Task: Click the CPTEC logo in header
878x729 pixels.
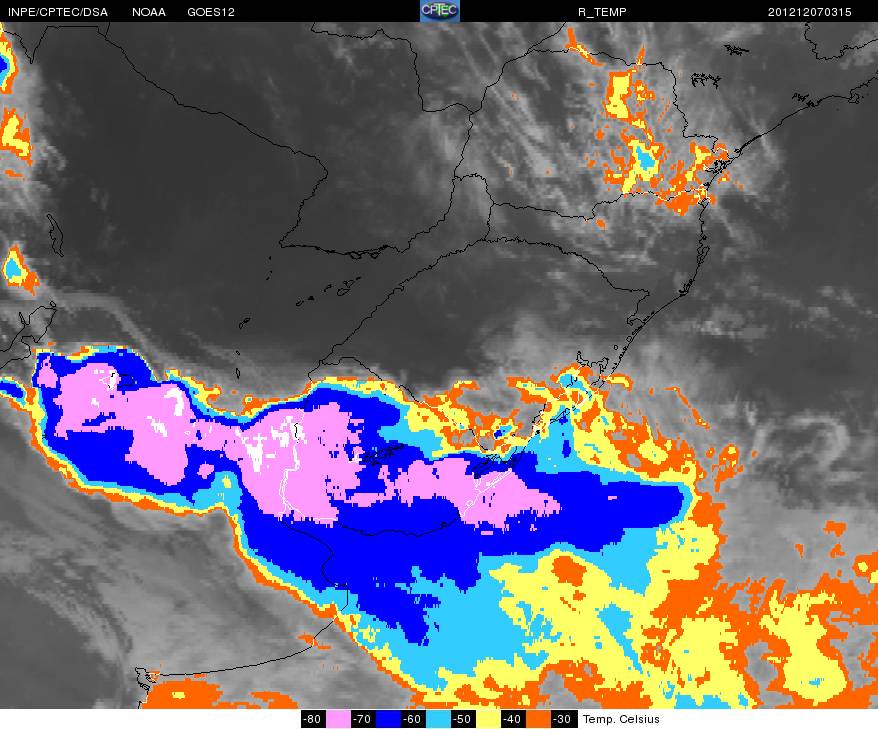Action: [440, 11]
